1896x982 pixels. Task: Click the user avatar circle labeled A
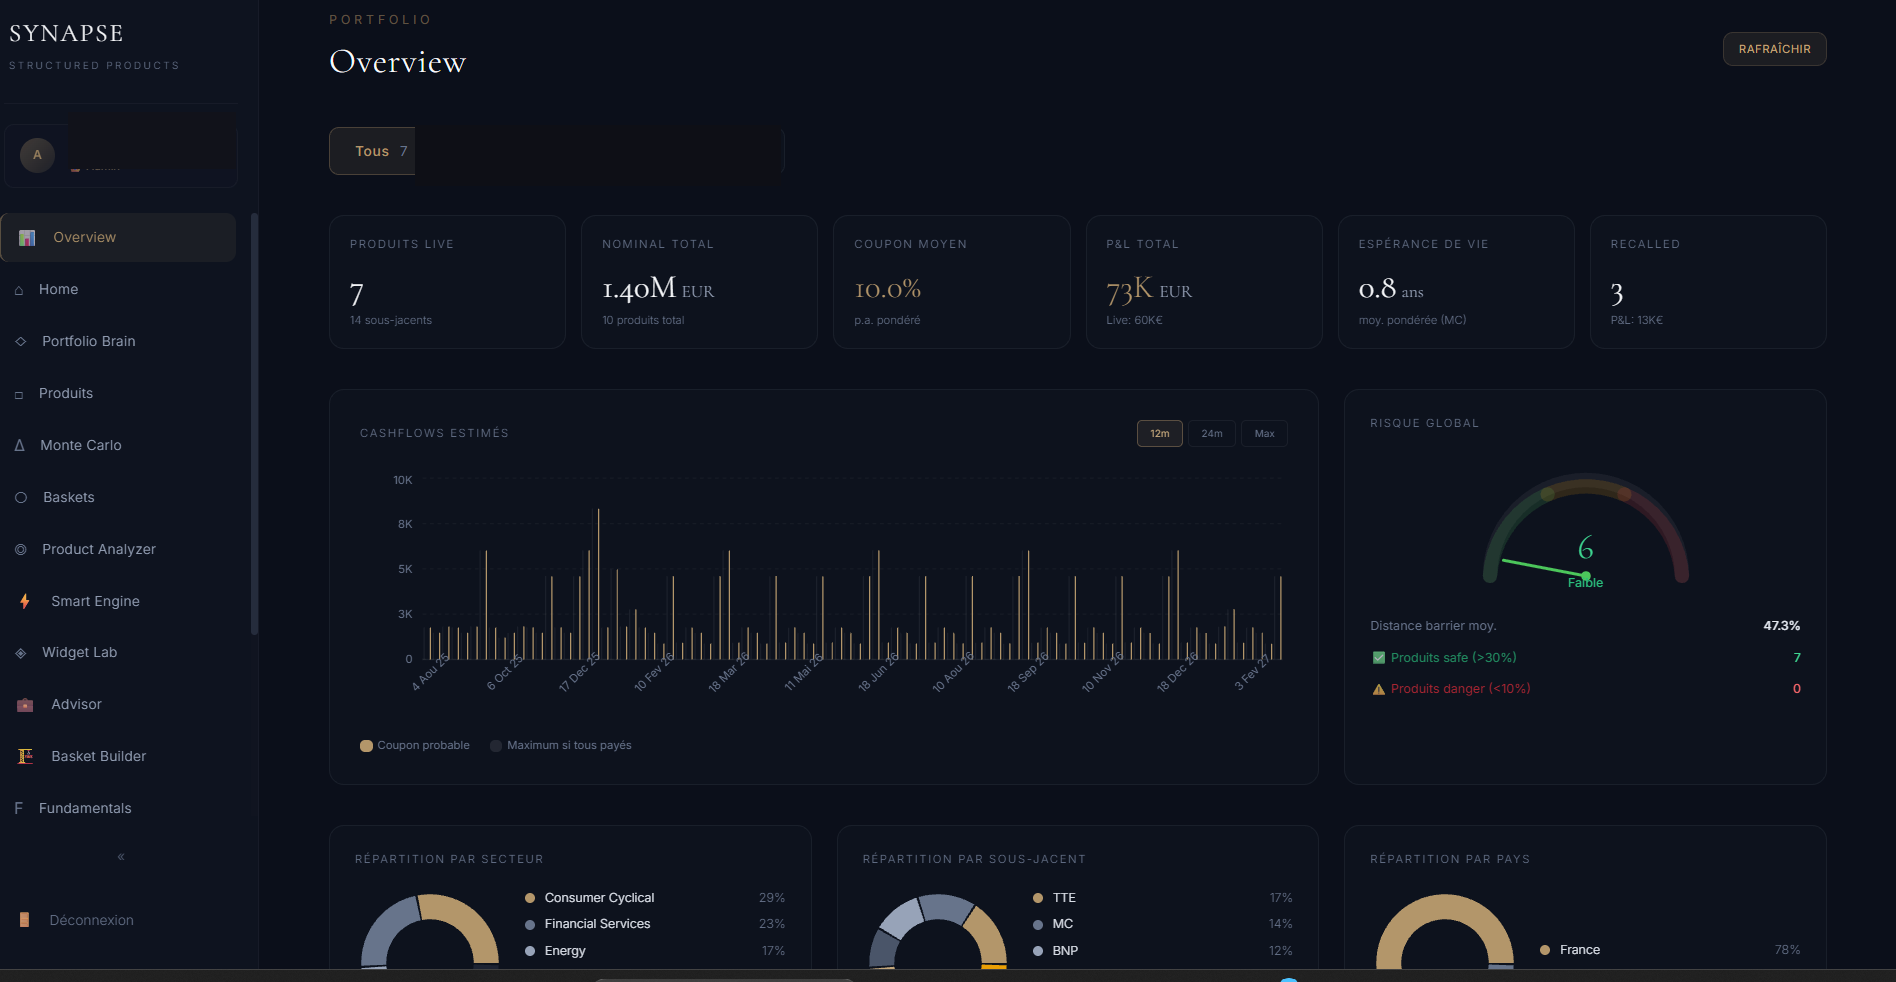(x=38, y=155)
